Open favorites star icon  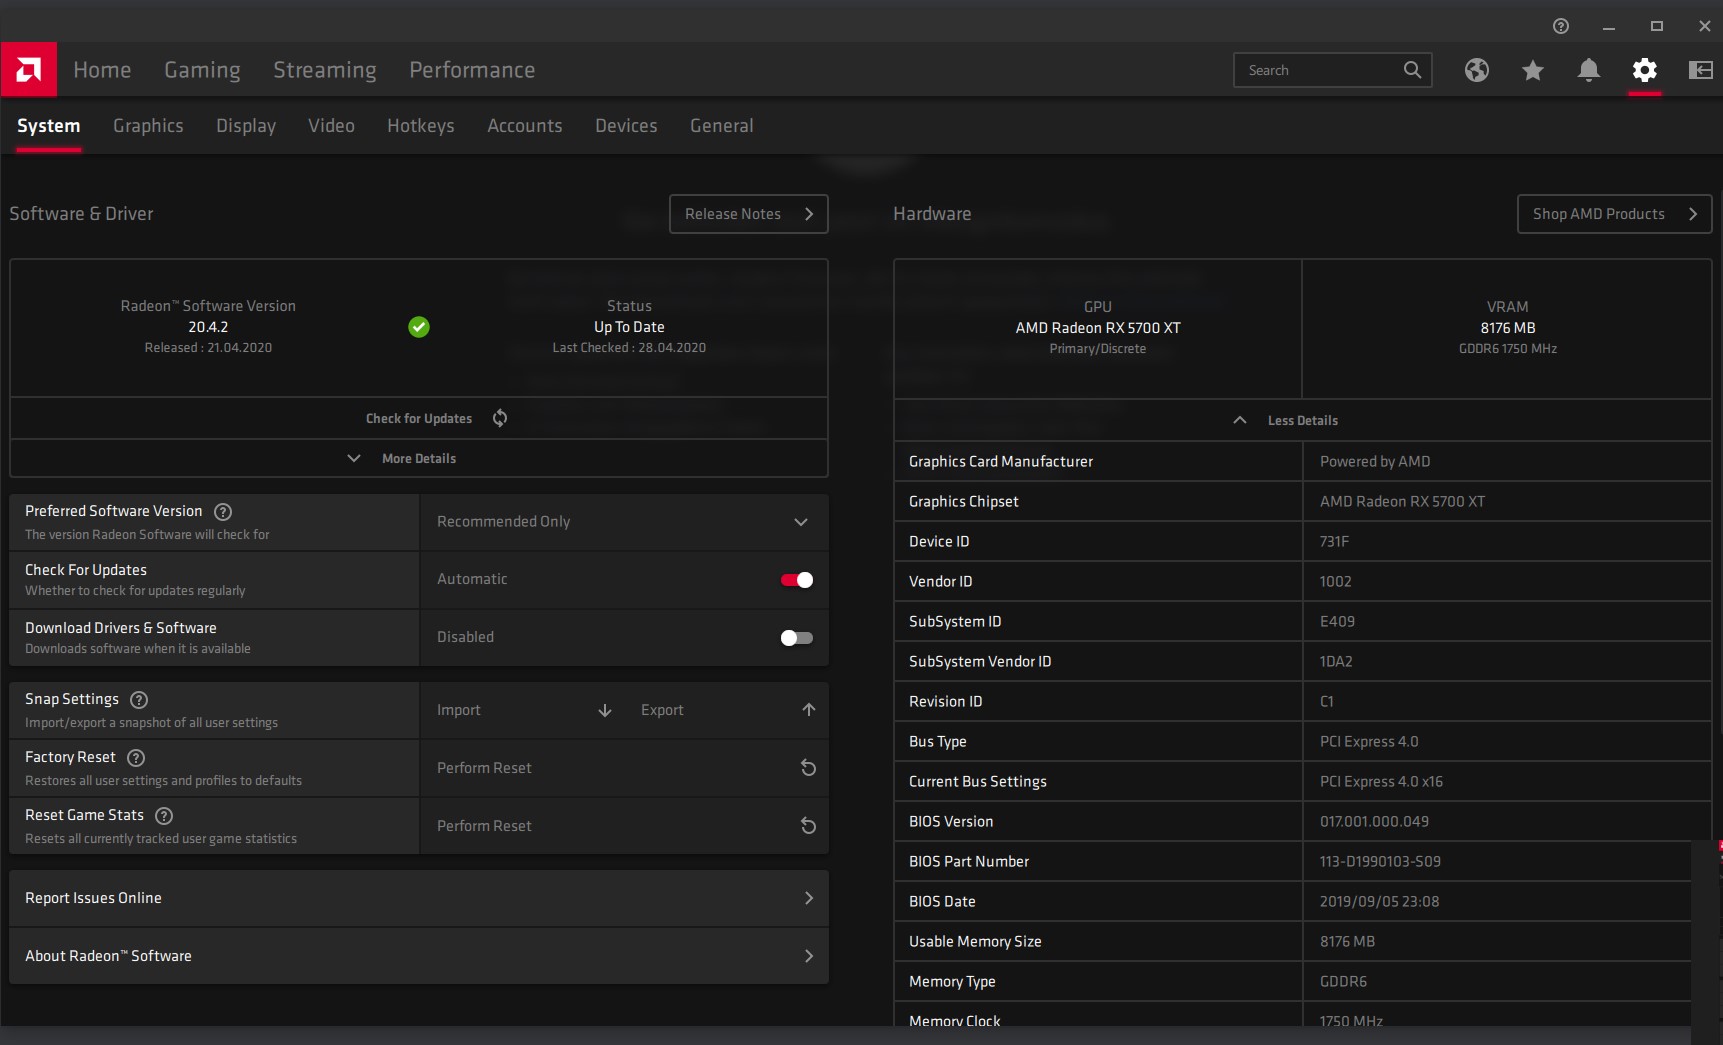(x=1532, y=70)
